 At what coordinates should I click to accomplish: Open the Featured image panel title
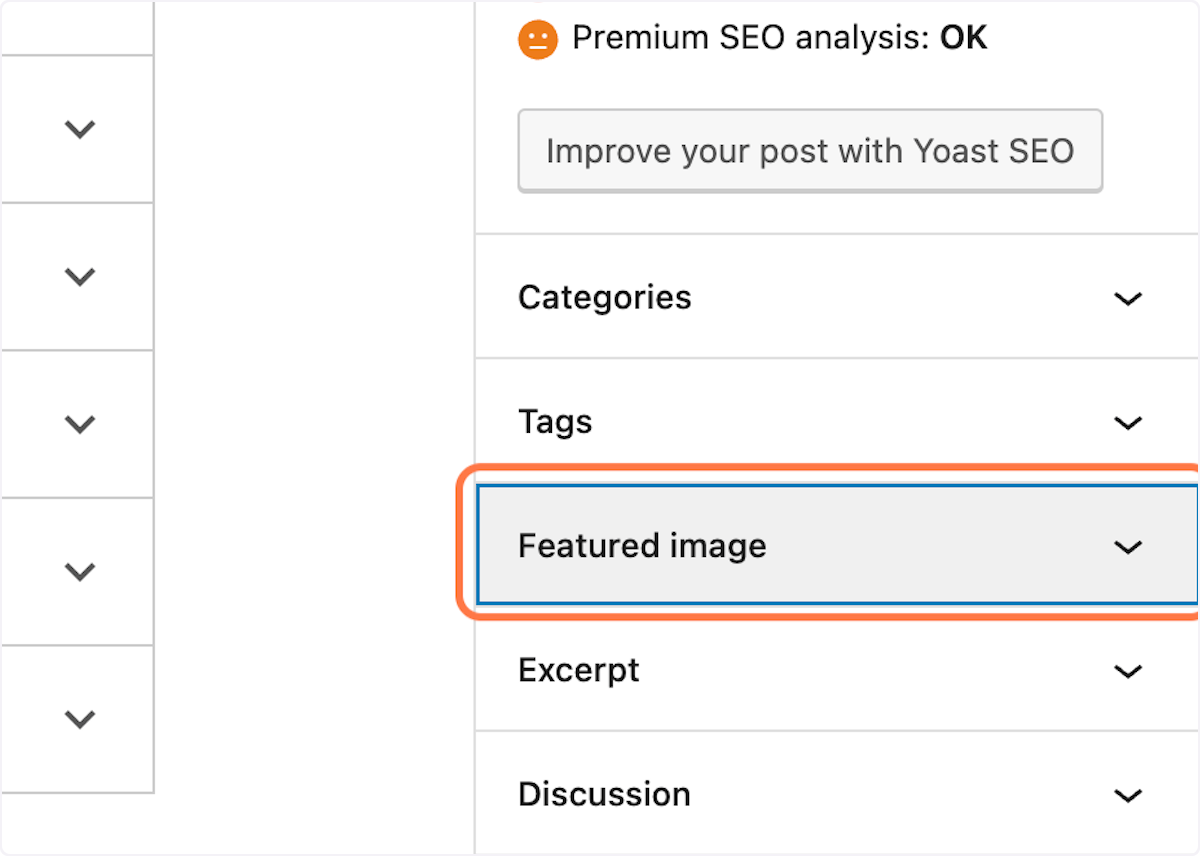(642, 546)
